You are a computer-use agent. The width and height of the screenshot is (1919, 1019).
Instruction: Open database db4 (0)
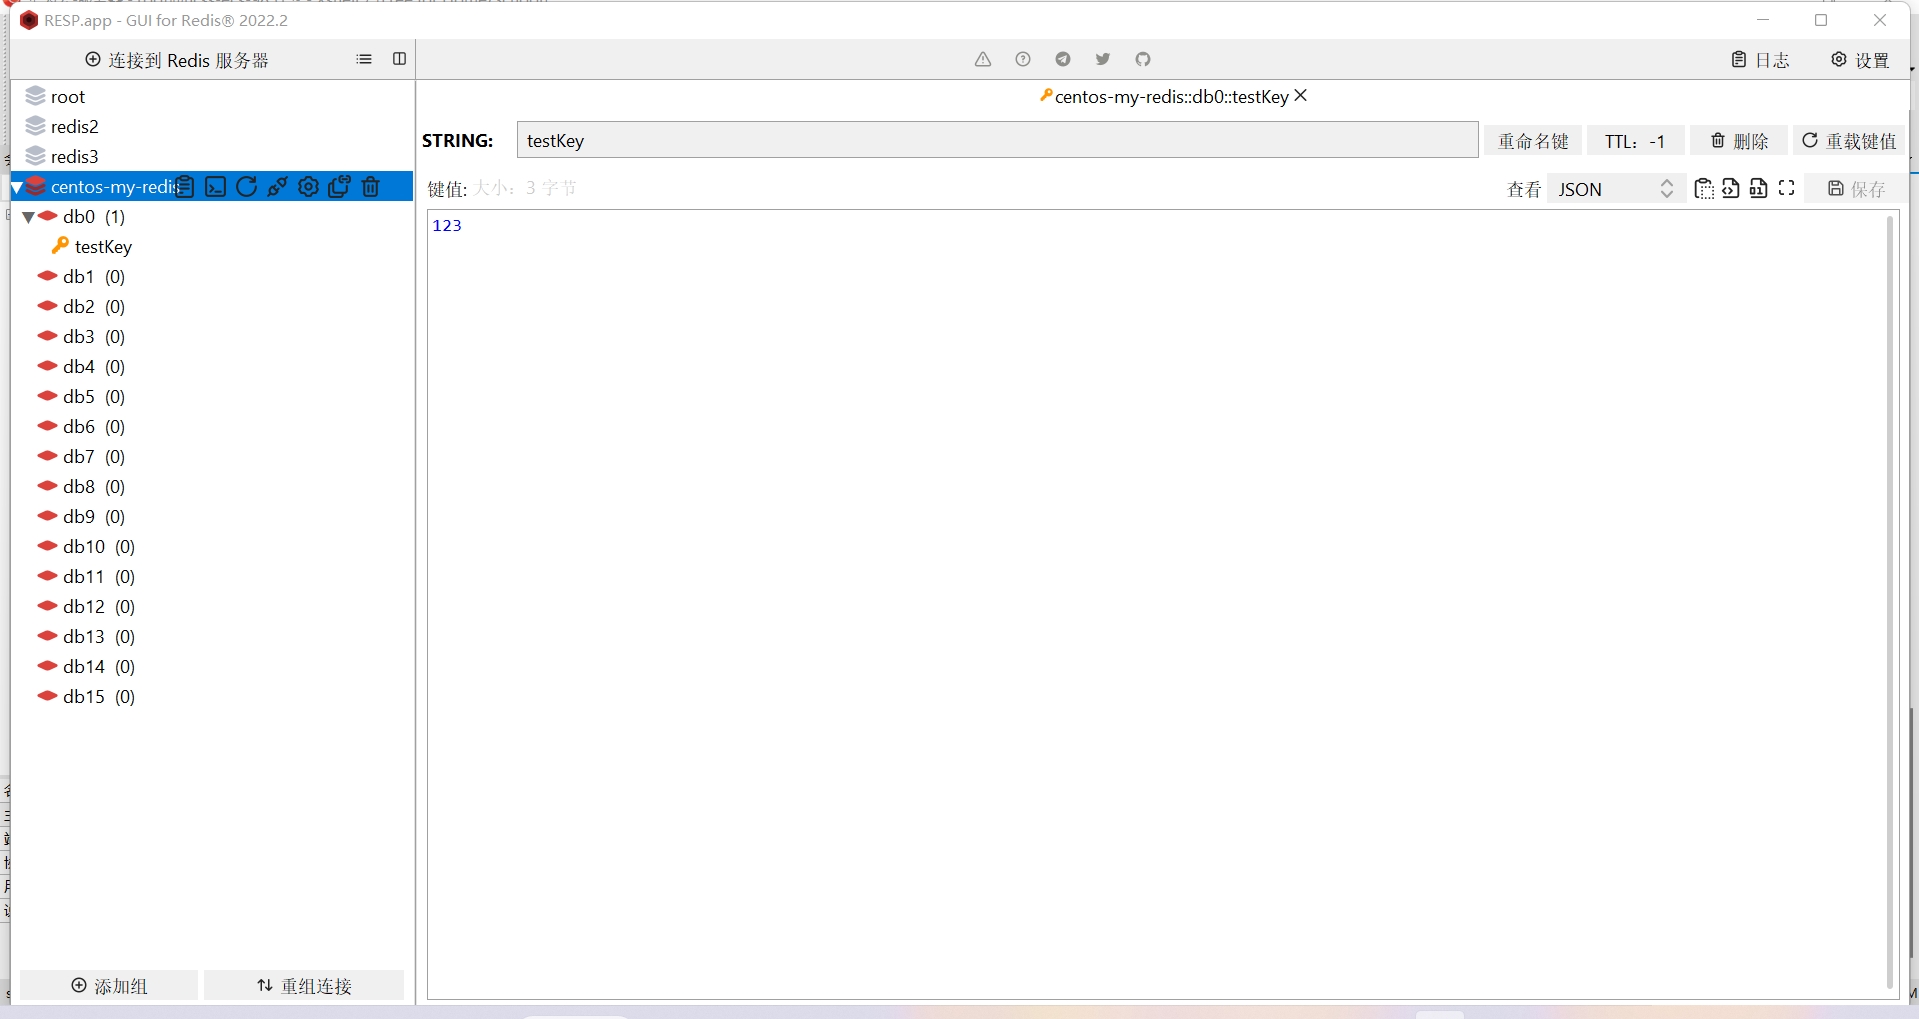click(94, 367)
